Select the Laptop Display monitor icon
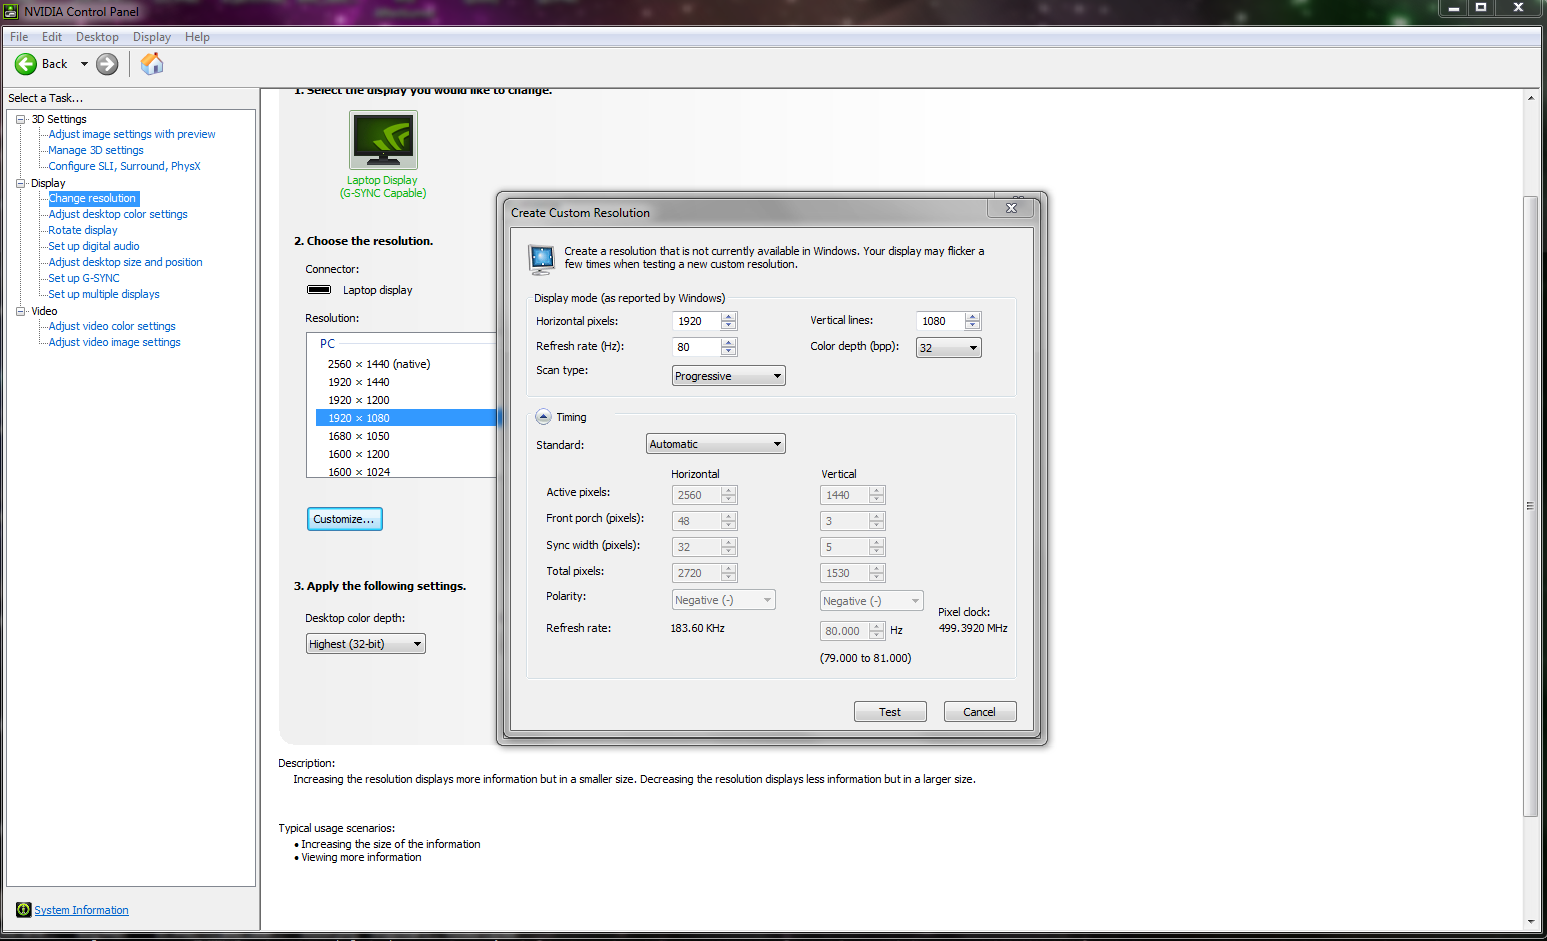Screen dimensions: 1547x941 [383, 140]
